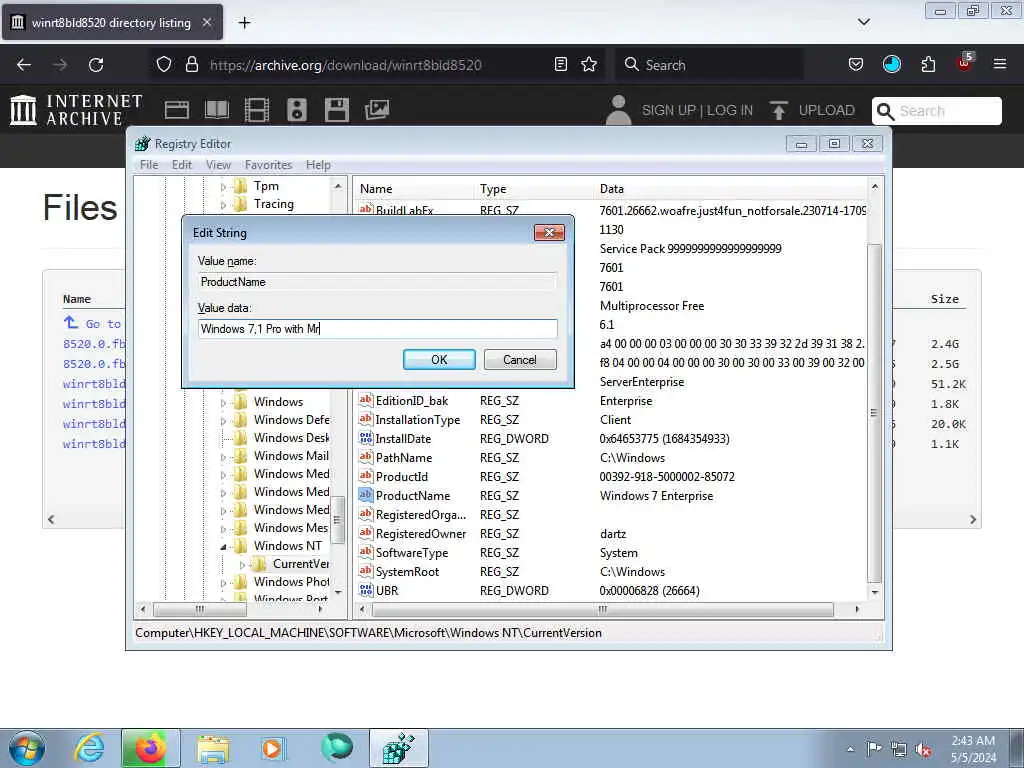The image size is (1024, 768).
Task: Toggle Firefox reader view icon
Action: click(560, 65)
